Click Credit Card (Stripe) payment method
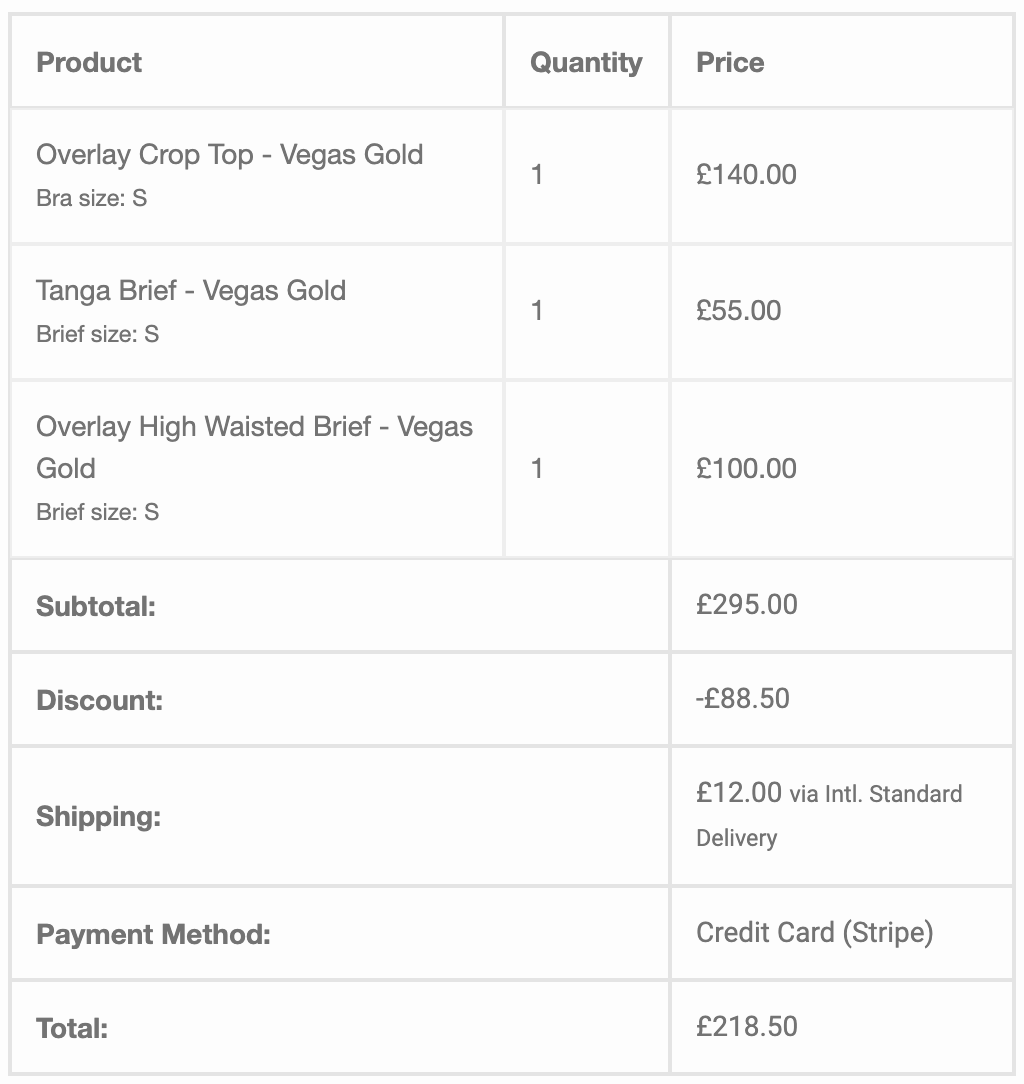Image resolution: width=1024 pixels, height=1084 pixels. [x=814, y=933]
